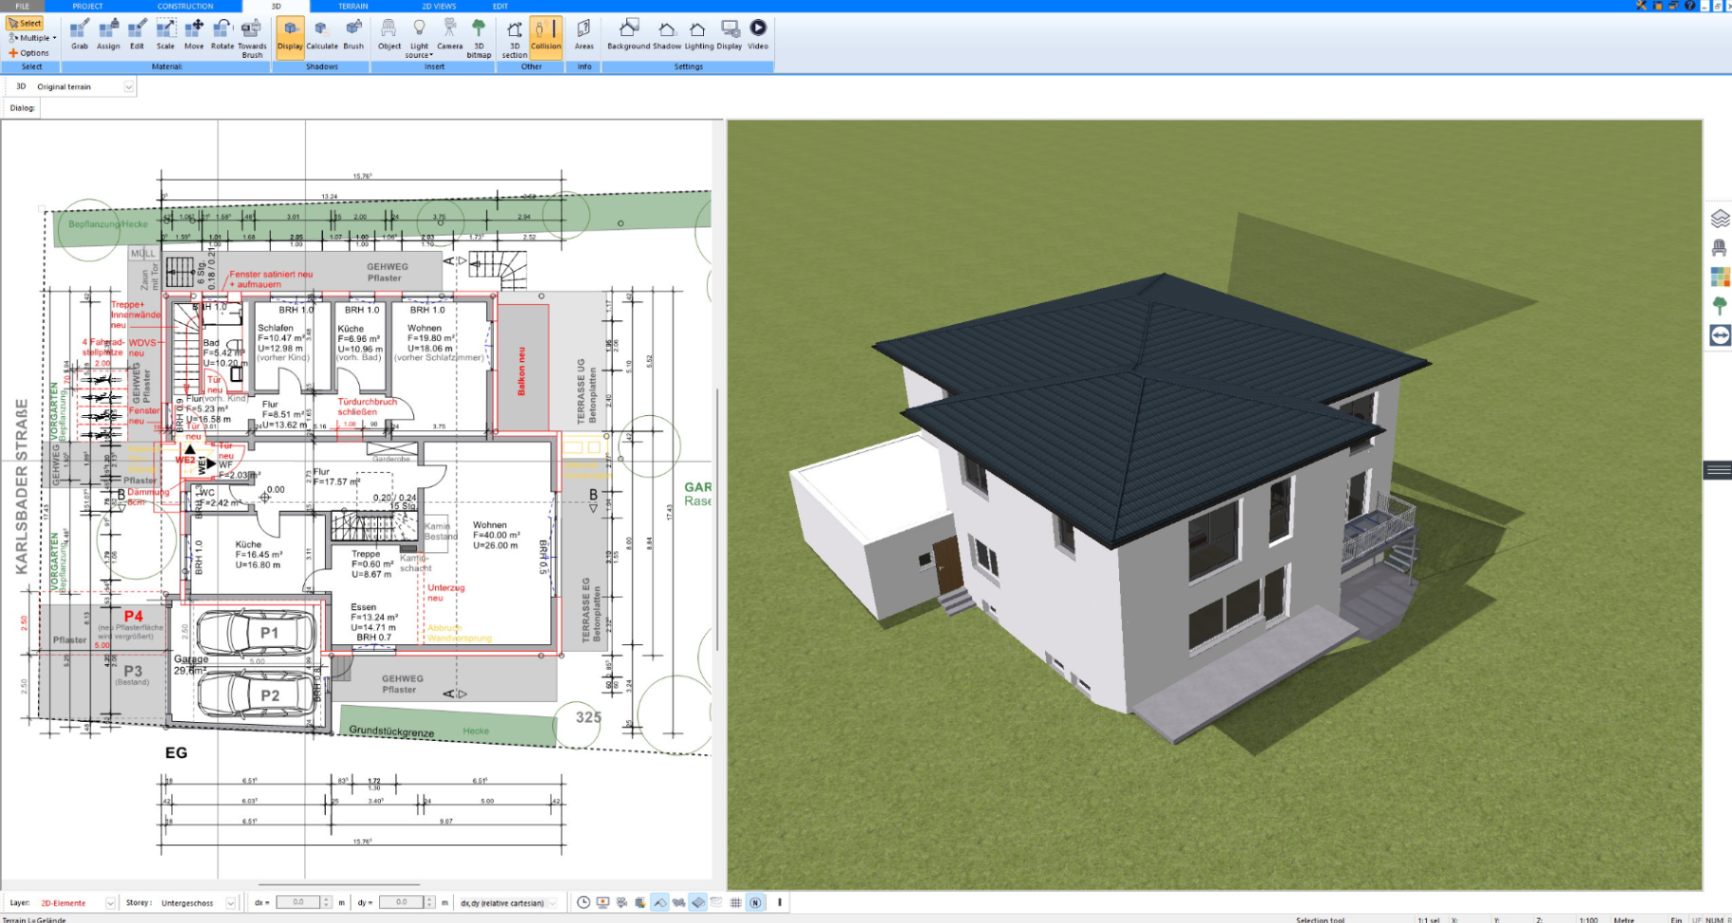This screenshot has width=1732, height=923.
Task: Open Background settings
Action: [628, 35]
